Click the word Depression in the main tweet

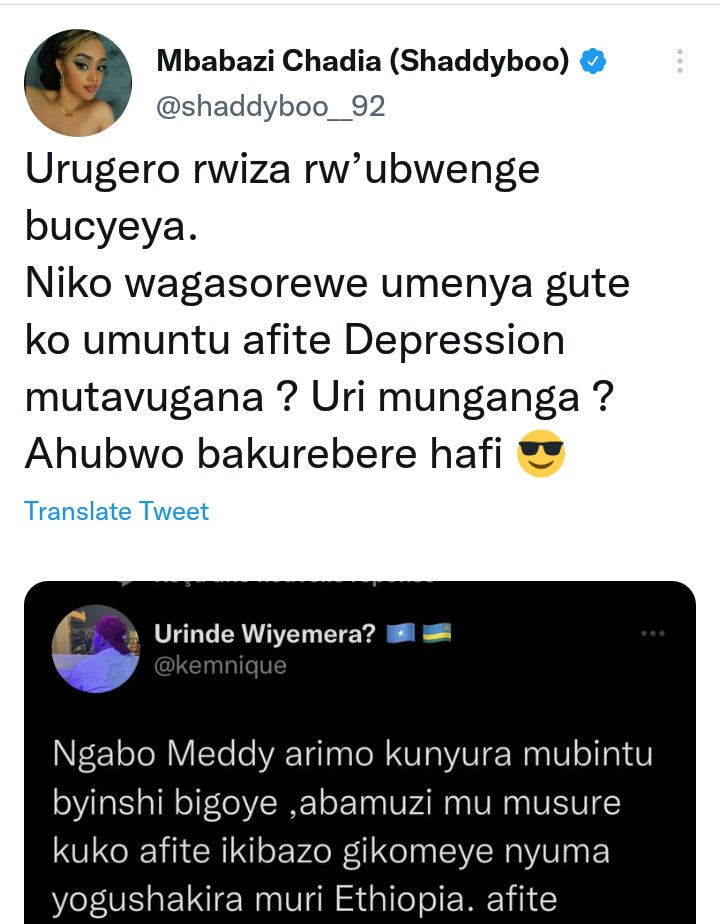coord(454,341)
